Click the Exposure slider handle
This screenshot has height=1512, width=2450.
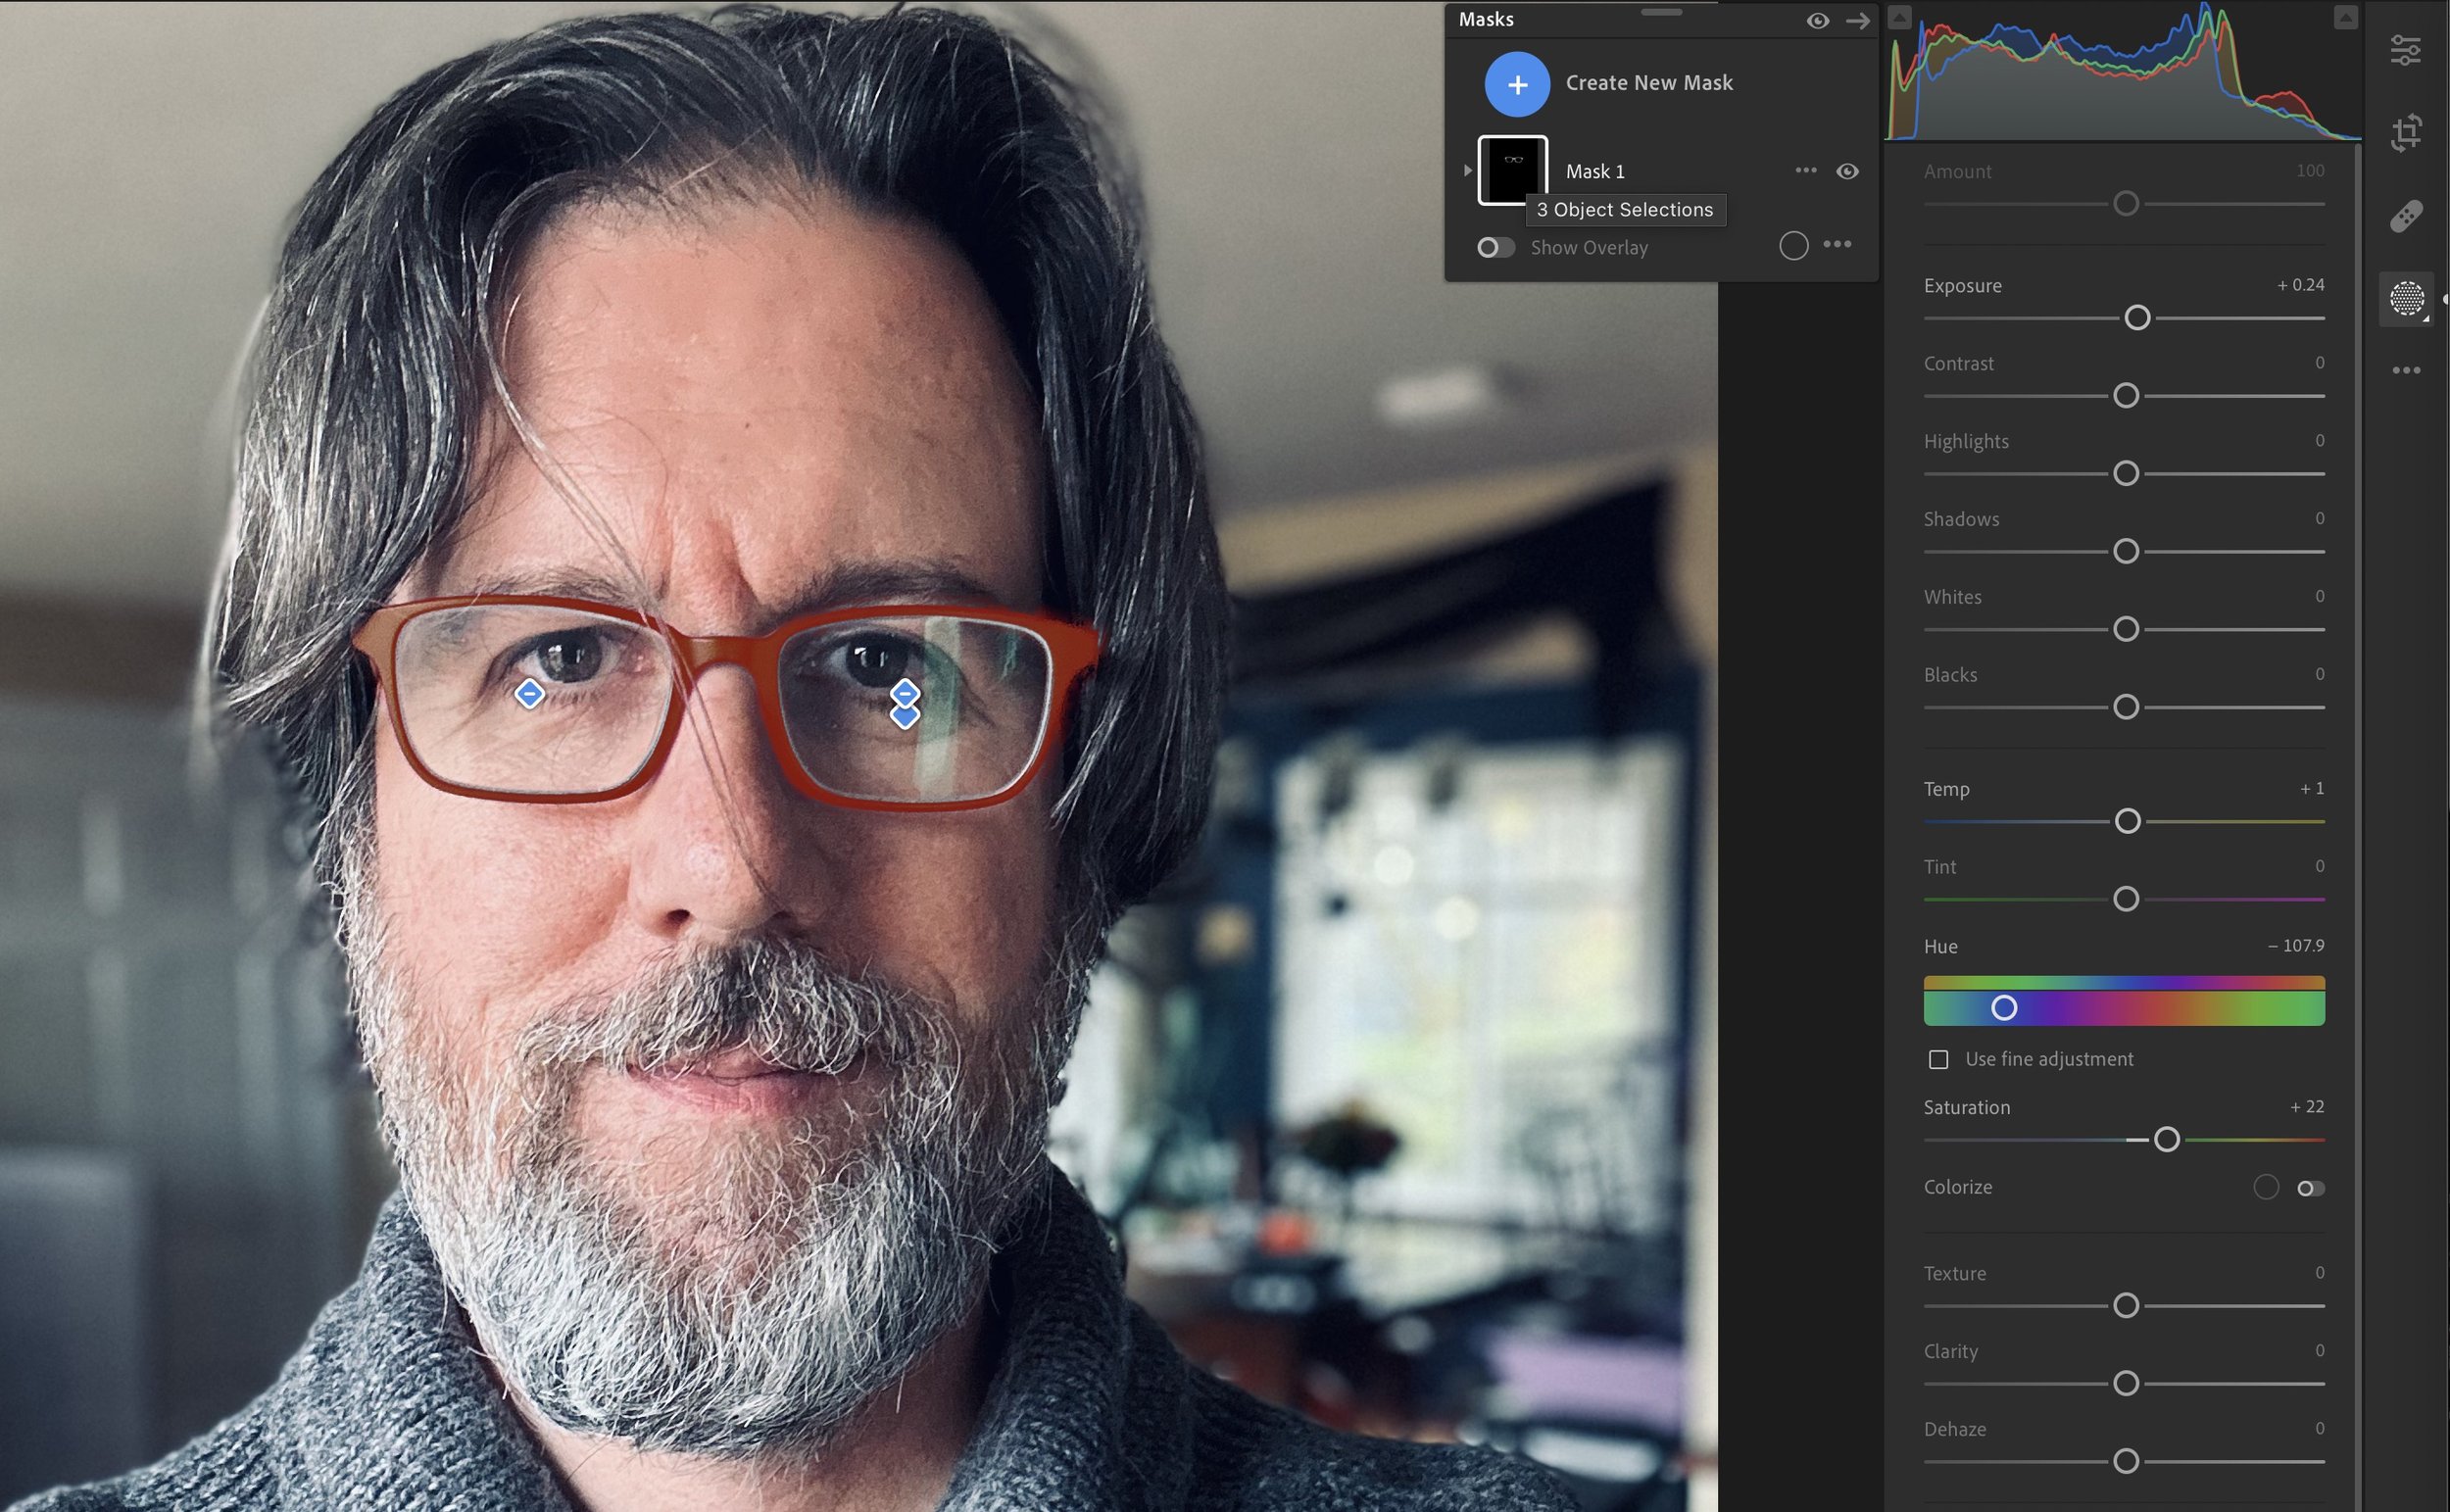coord(2137,318)
